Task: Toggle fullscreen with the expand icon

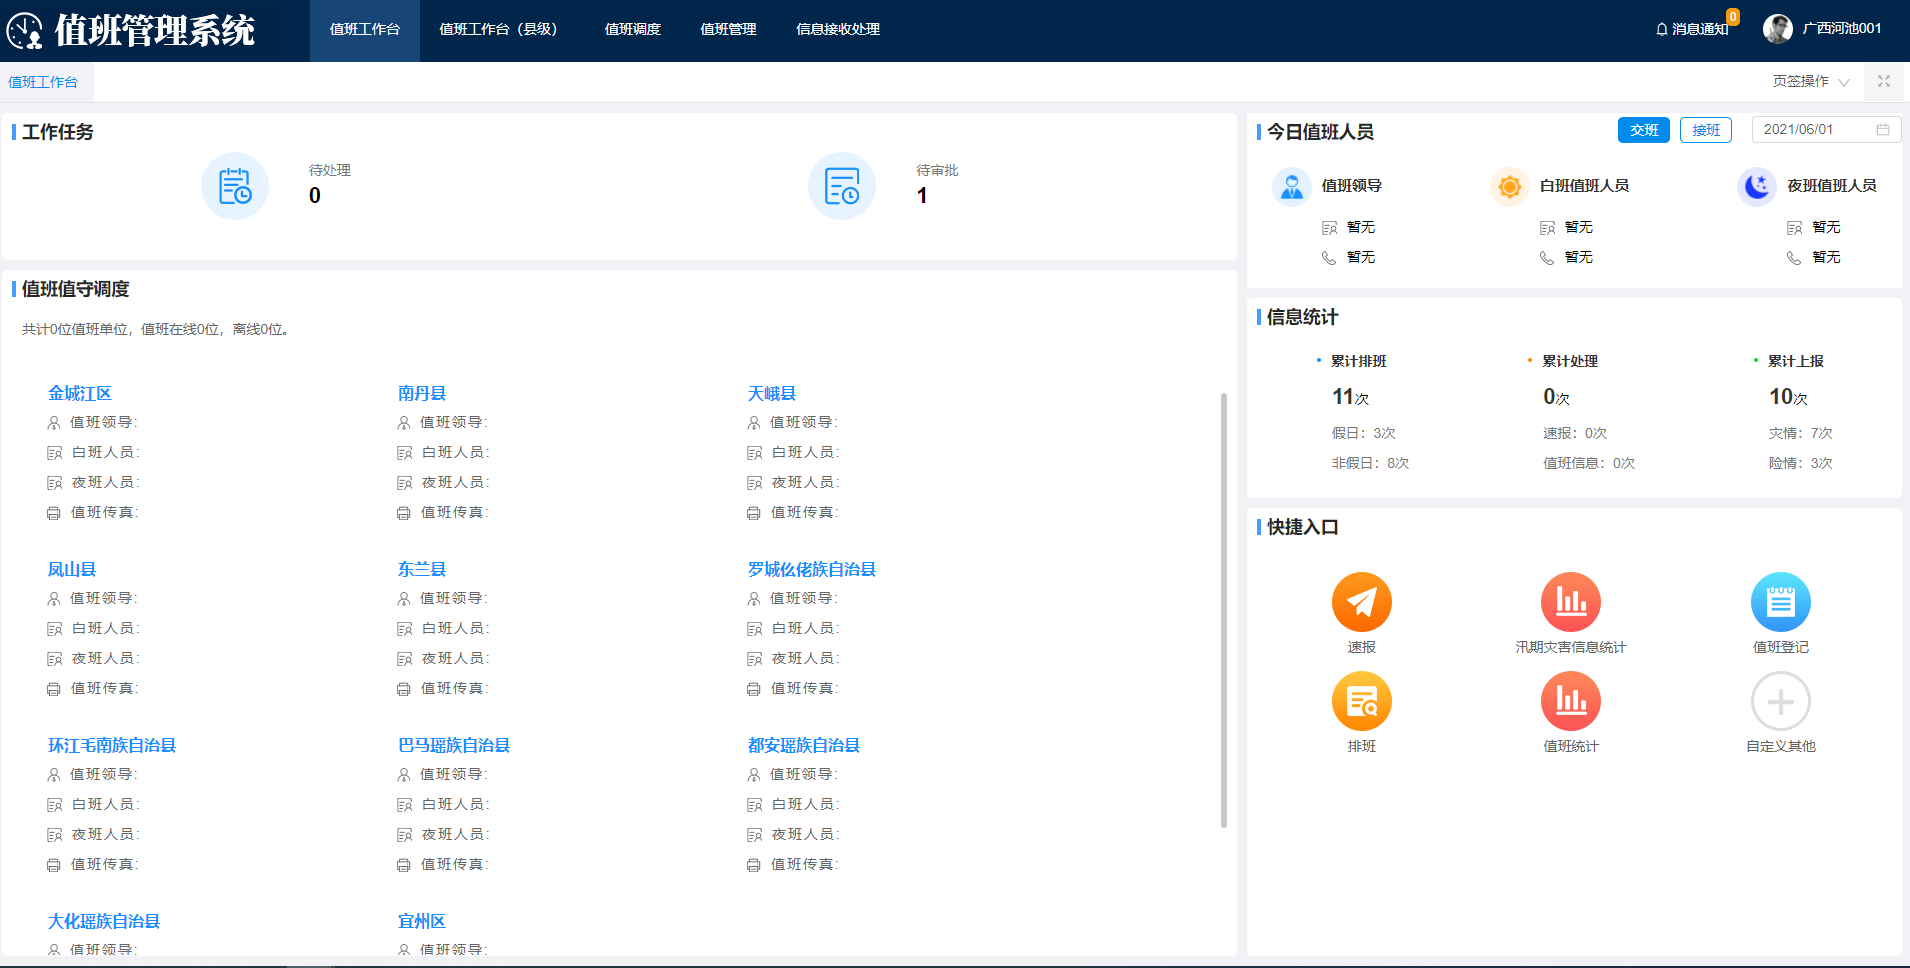Action: click(x=1884, y=81)
